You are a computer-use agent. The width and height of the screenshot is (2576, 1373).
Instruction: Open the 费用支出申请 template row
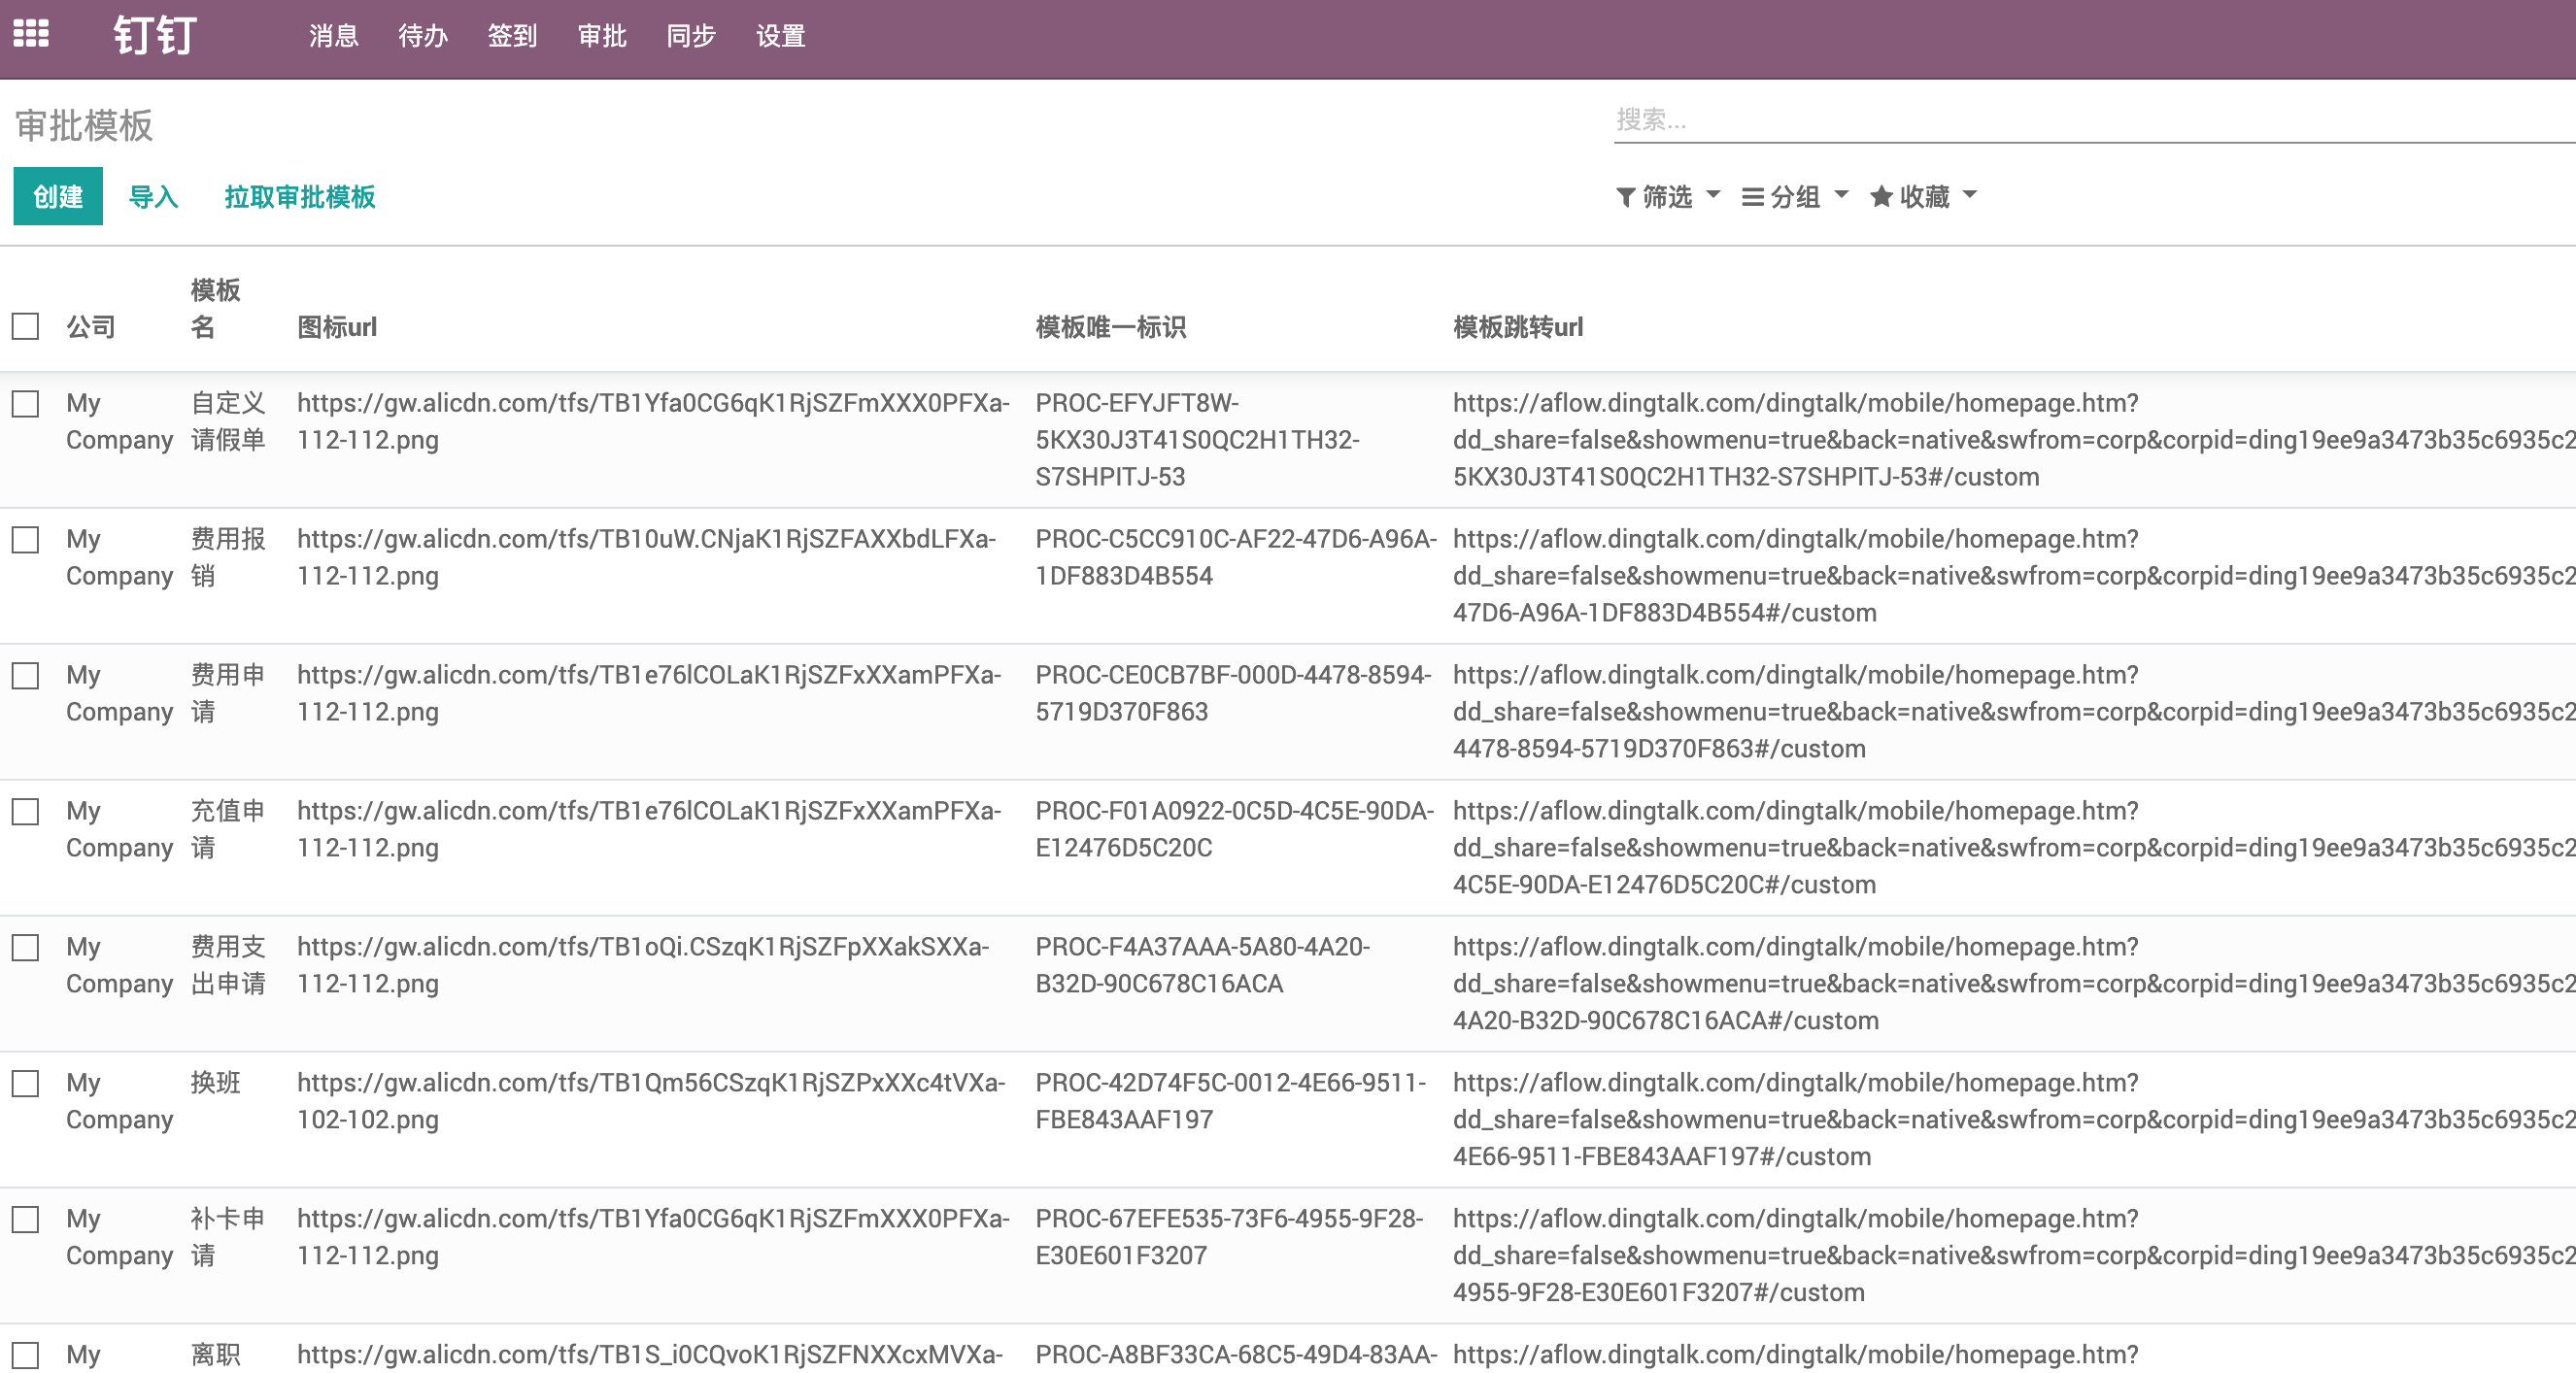tap(1288, 984)
